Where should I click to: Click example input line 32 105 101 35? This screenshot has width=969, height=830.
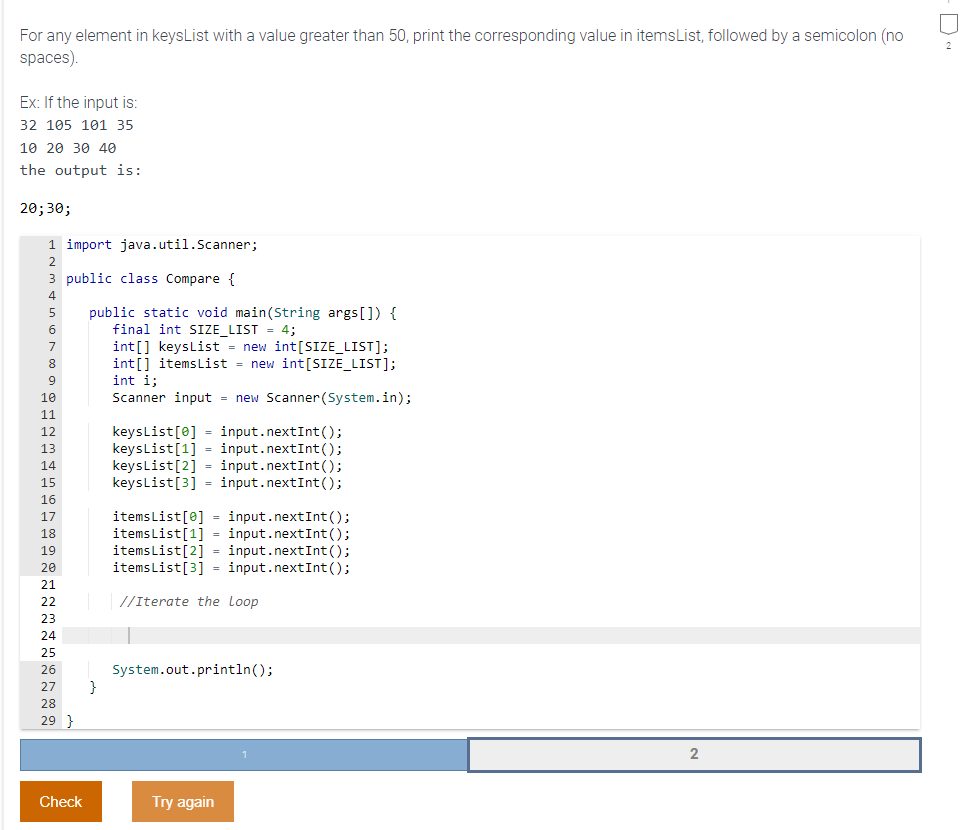(77, 125)
